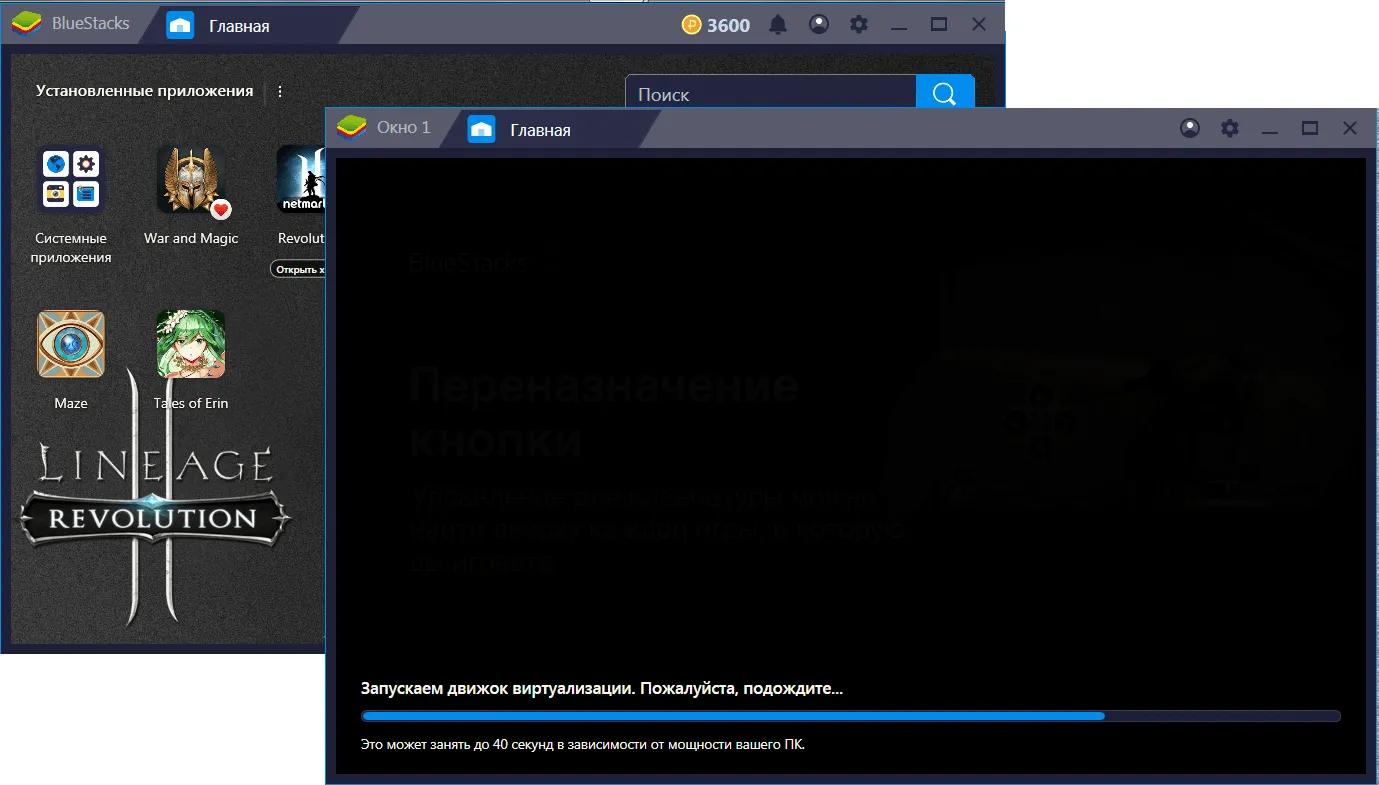Image resolution: width=1379 pixels, height=785 pixels.
Task: Open the Системные приложения folder icon
Action: (70, 180)
